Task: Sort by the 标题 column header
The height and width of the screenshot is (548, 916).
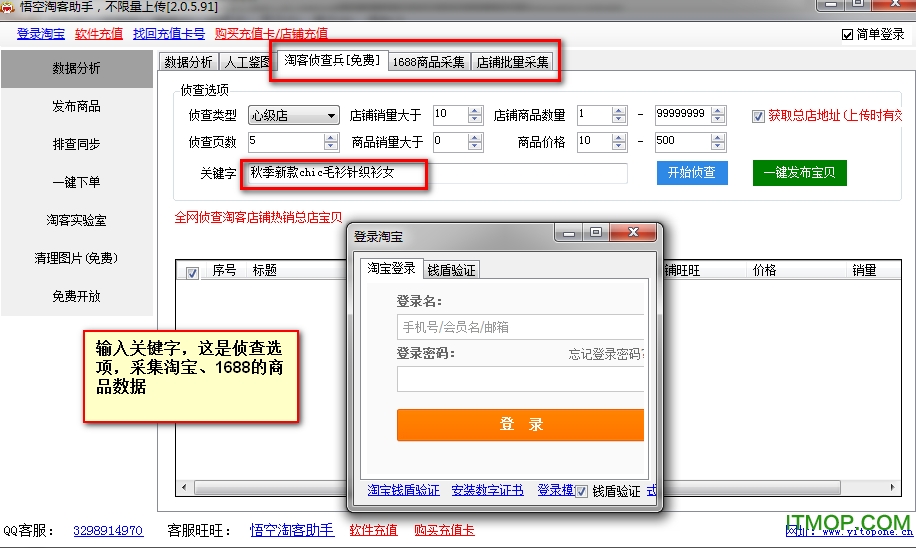Action: point(264,270)
